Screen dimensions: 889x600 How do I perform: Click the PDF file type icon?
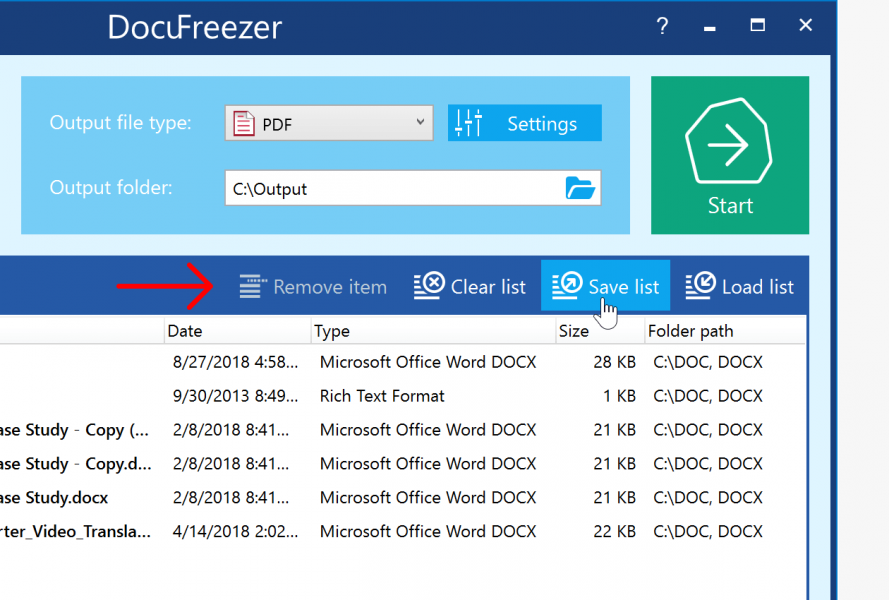click(x=243, y=124)
